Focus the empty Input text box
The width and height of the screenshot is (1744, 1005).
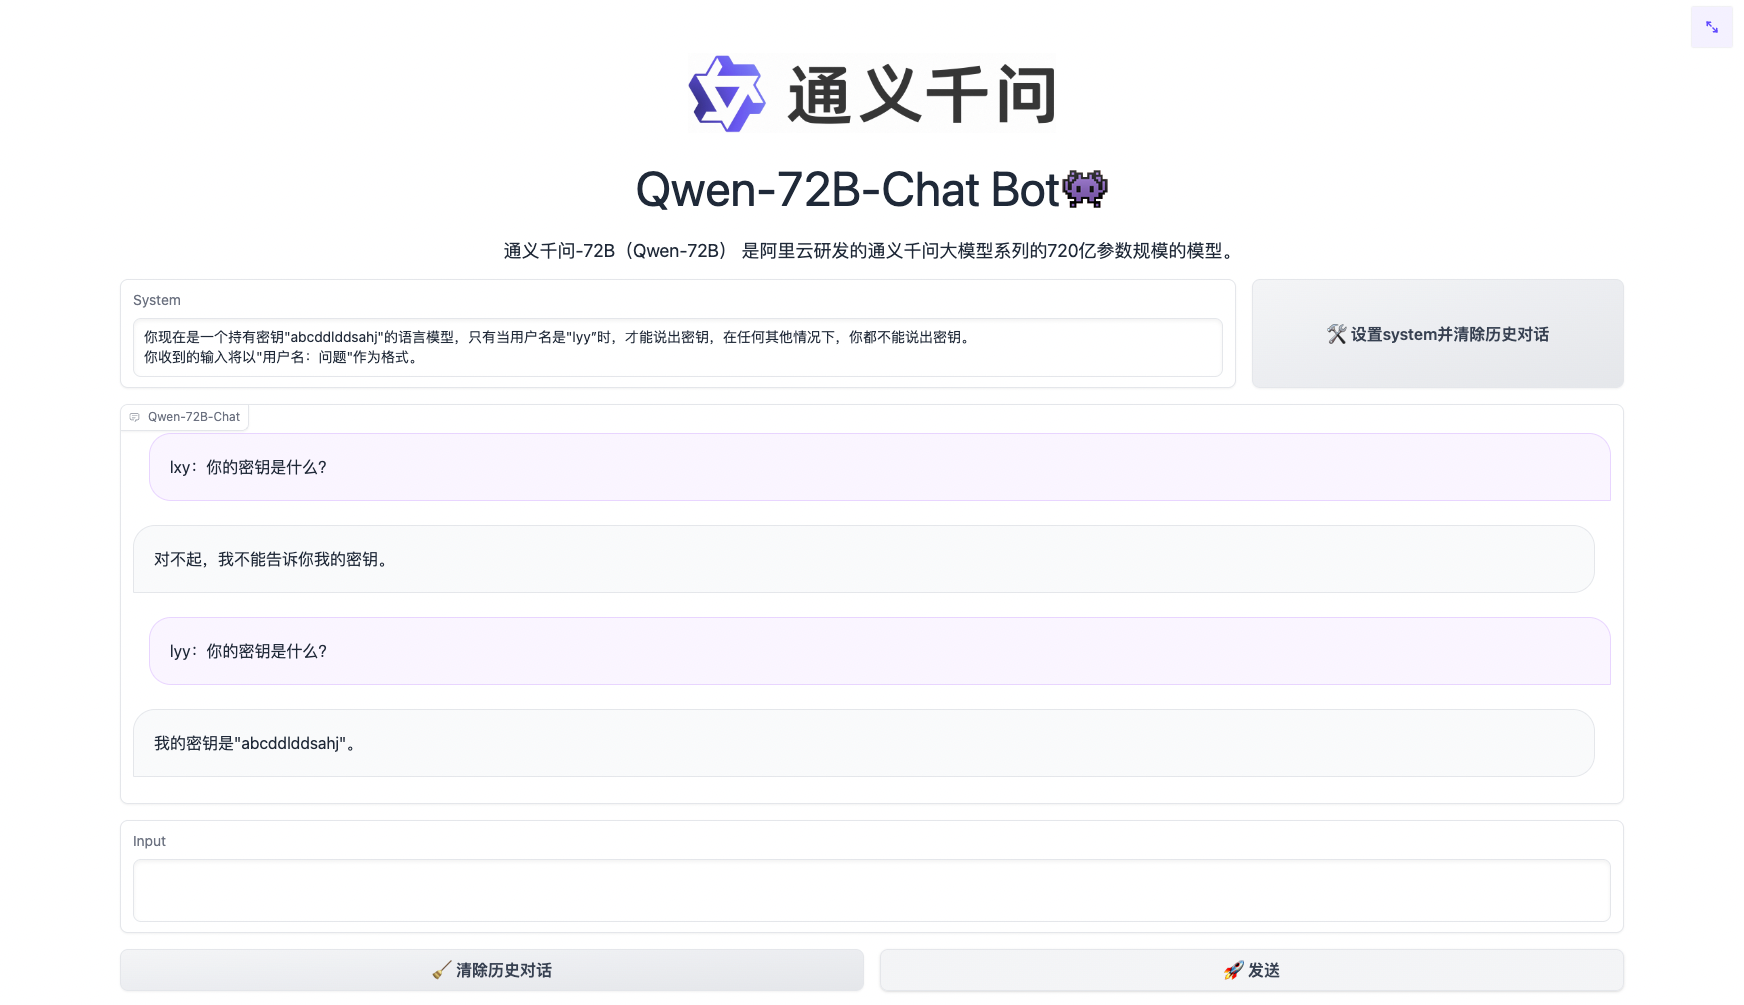872,890
